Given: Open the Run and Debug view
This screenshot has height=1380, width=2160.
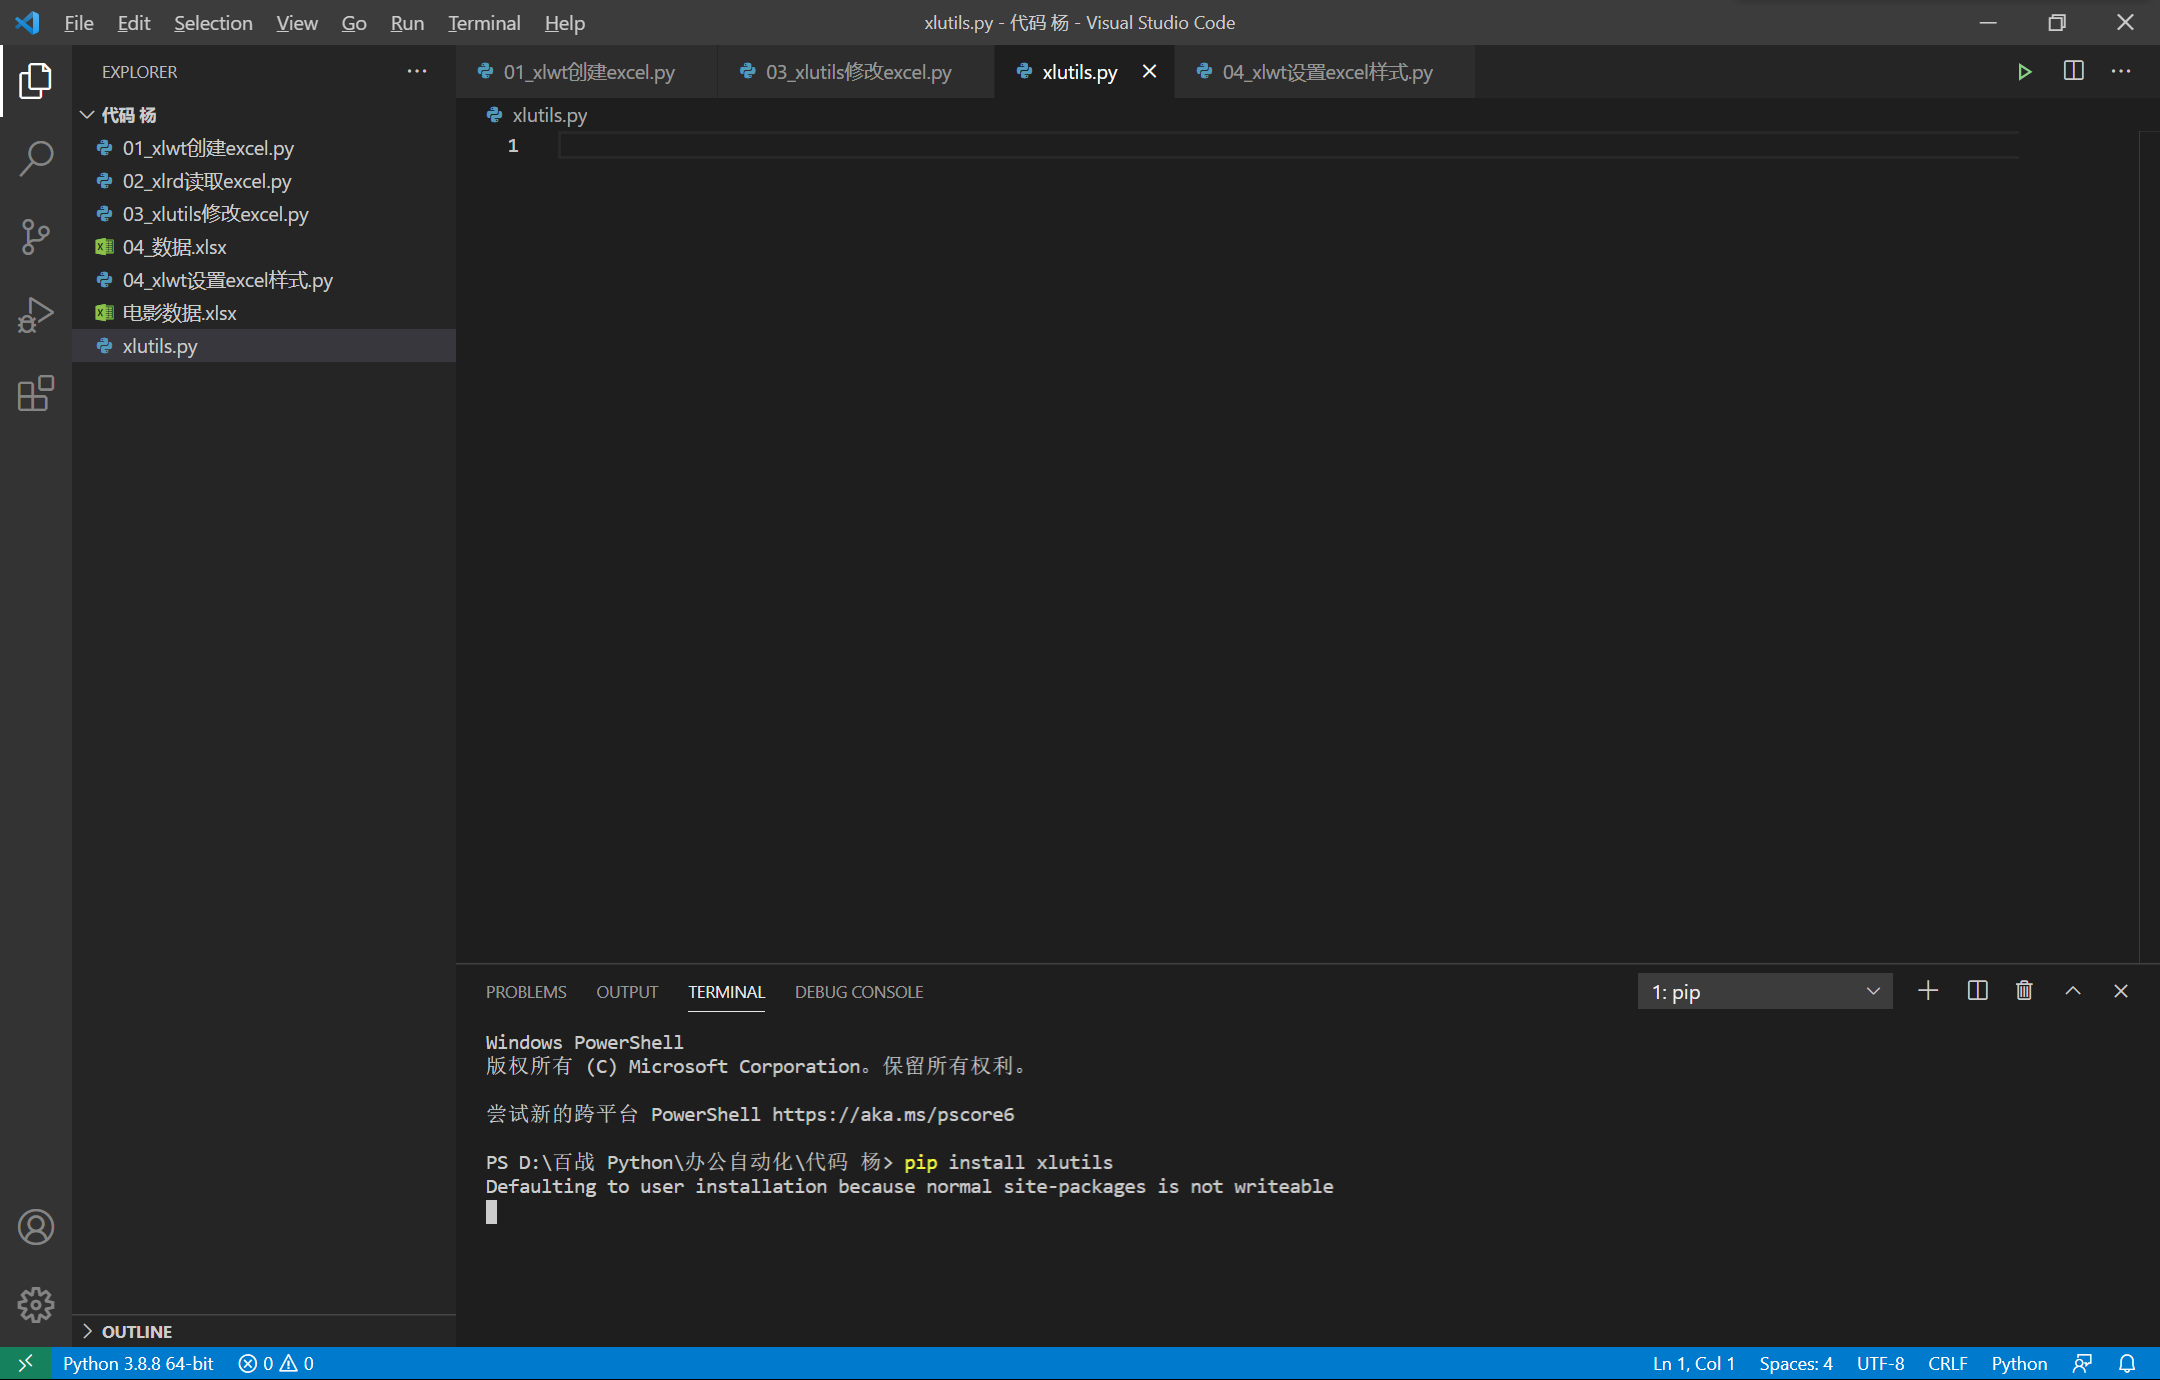Looking at the screenshot, I should (x=36, y=314).
